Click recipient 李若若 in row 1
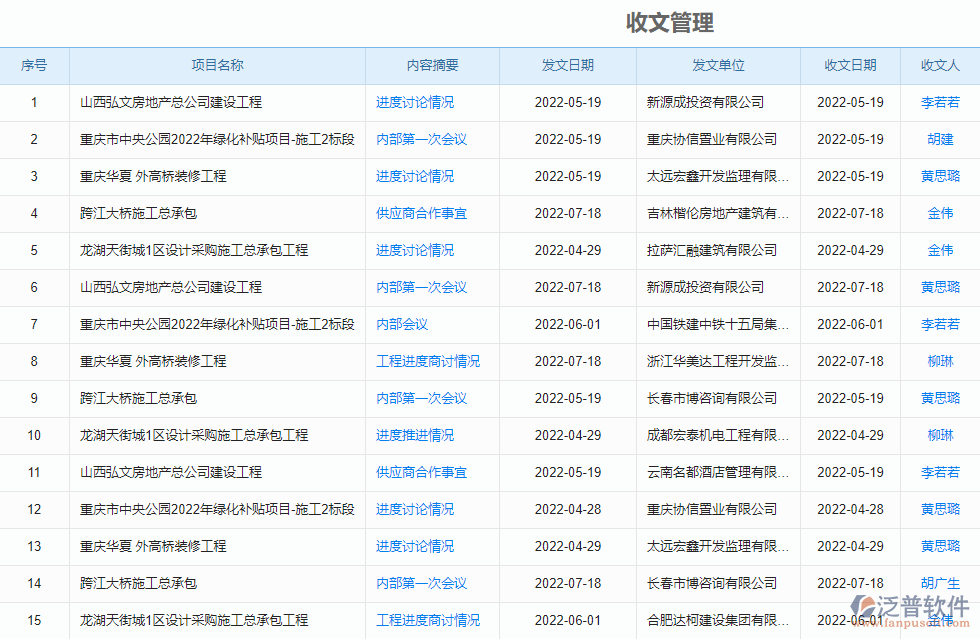Image resolution: width=980 pixels, height=639 pixels. coord(940,102)
